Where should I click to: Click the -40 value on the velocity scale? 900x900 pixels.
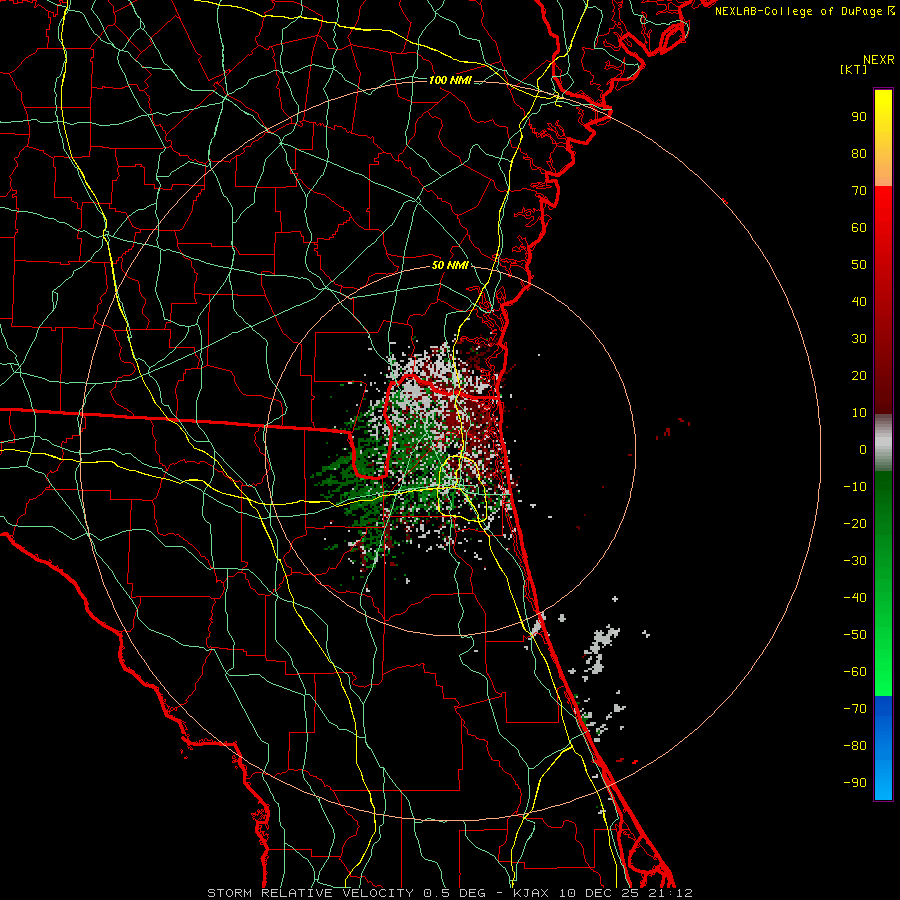(855, 598)
